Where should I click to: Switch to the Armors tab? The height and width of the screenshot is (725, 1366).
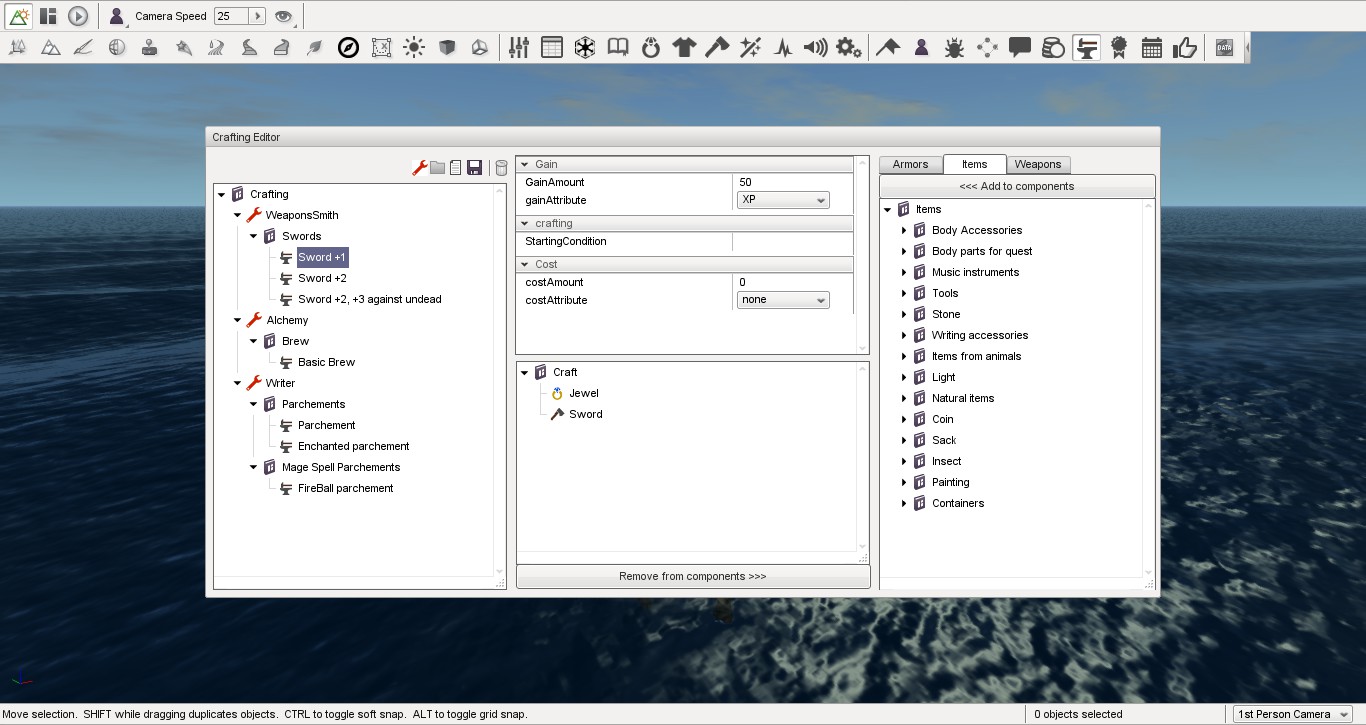coord(910,164)
